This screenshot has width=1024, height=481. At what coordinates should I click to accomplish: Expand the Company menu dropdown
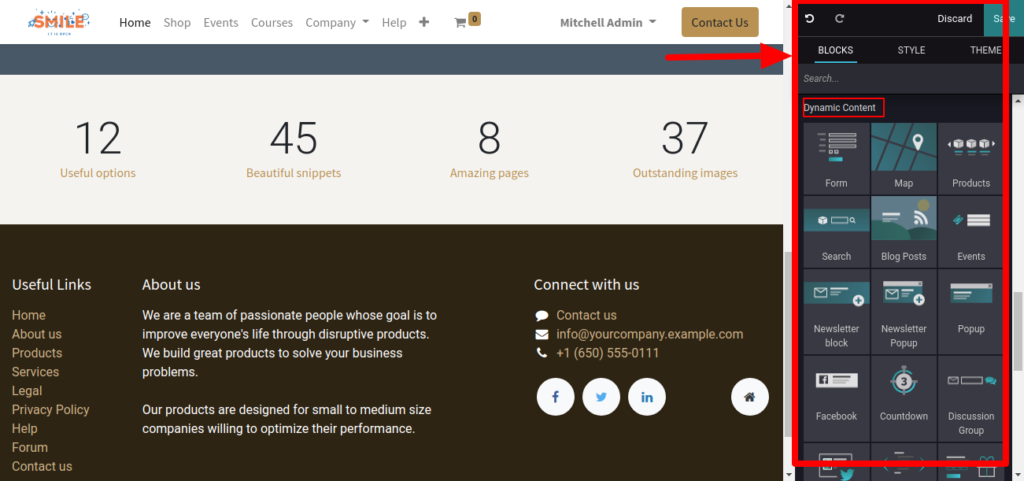coord(337,22)
